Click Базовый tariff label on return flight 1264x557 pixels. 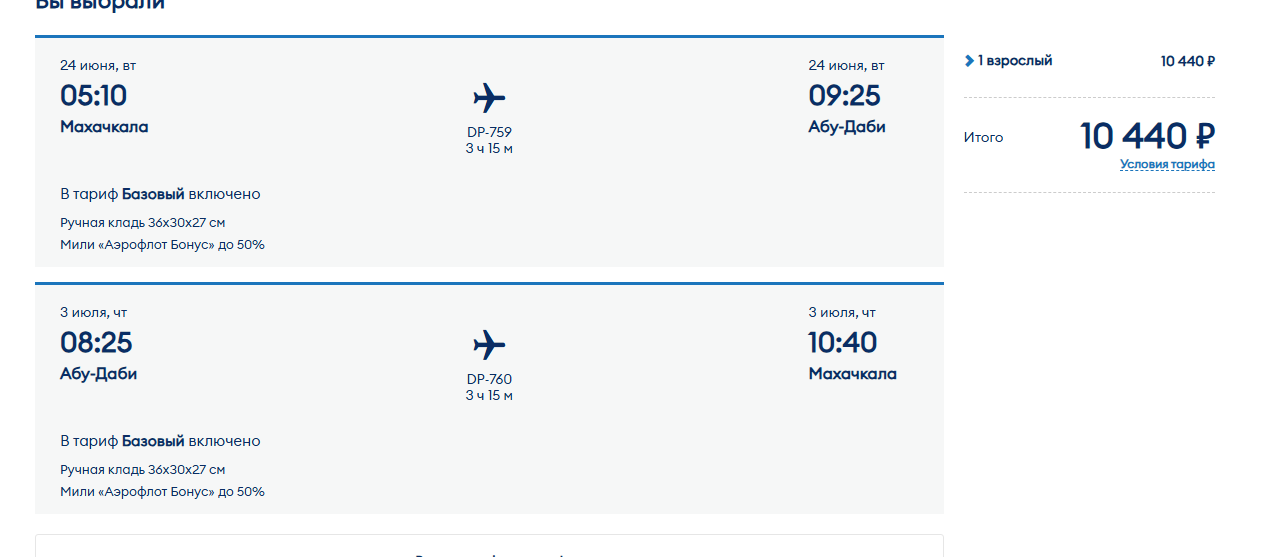pos(153,441)
